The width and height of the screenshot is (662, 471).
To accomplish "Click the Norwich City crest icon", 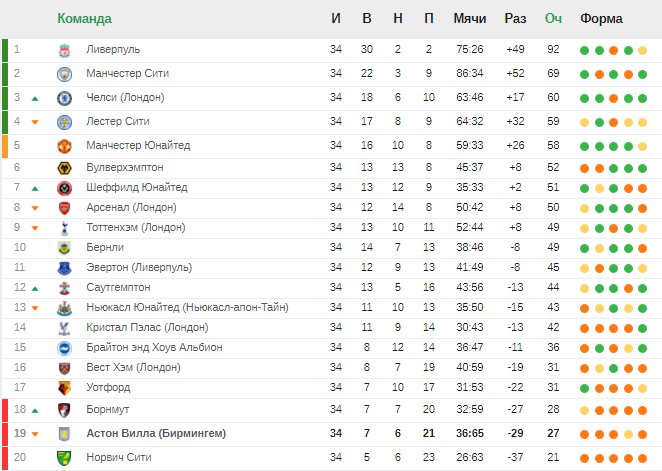I will click(x=64, y=458).
